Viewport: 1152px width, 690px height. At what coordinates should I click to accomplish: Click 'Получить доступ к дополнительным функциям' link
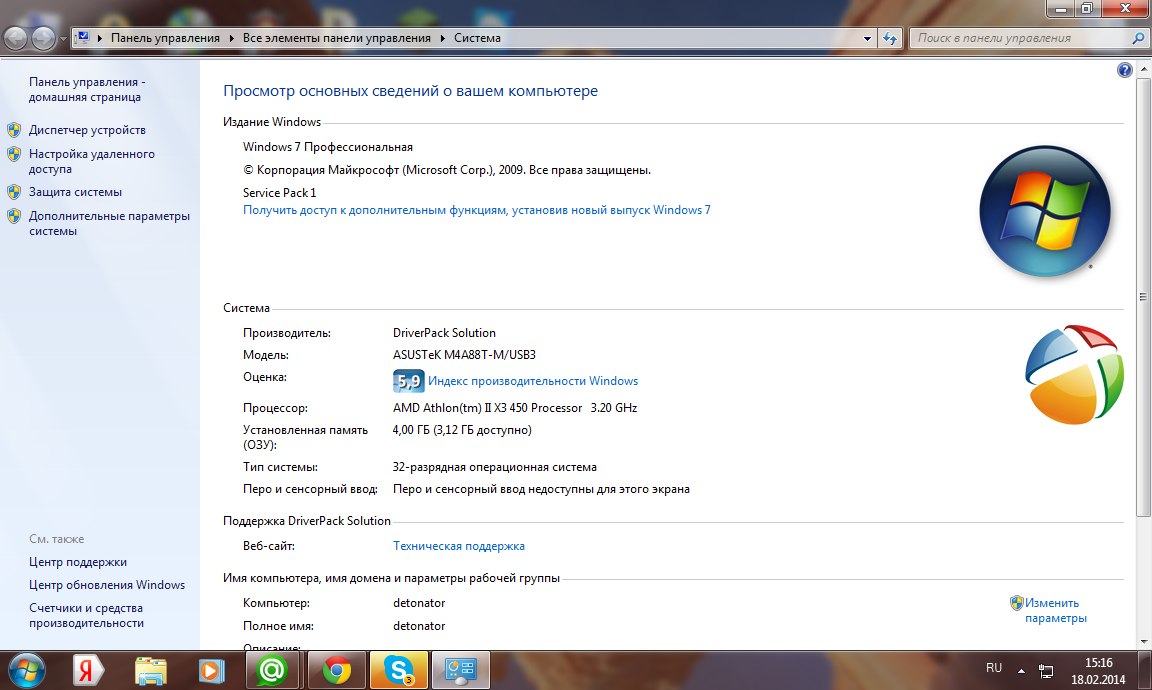[477, 210]
